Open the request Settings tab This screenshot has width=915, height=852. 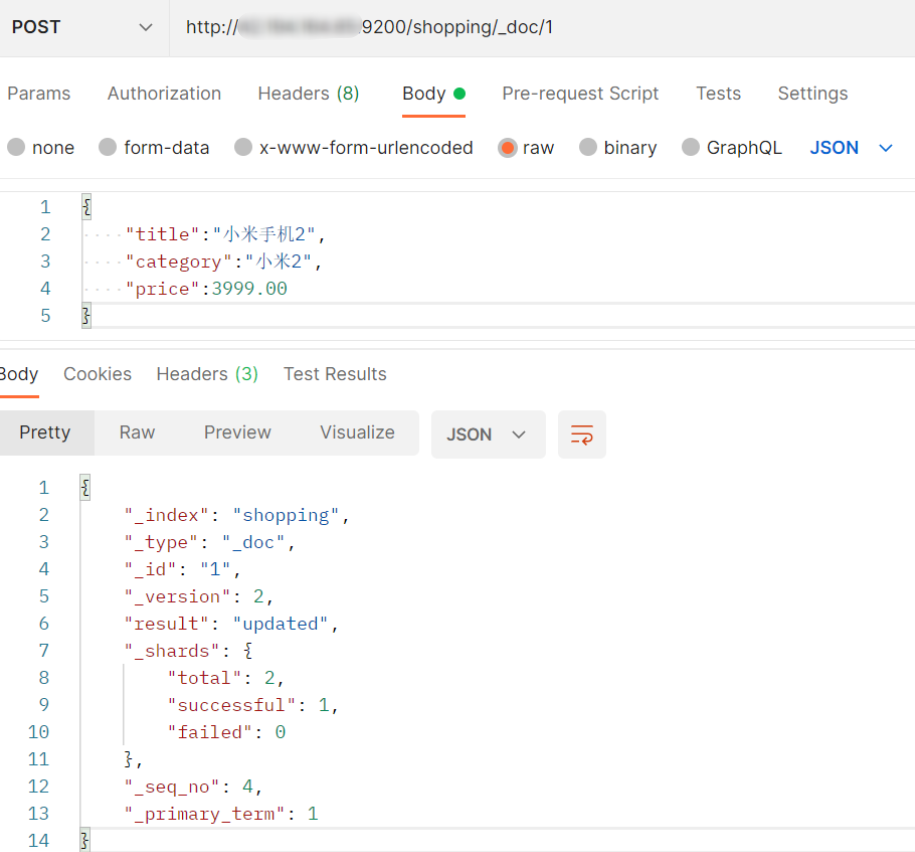pos(812,94)
